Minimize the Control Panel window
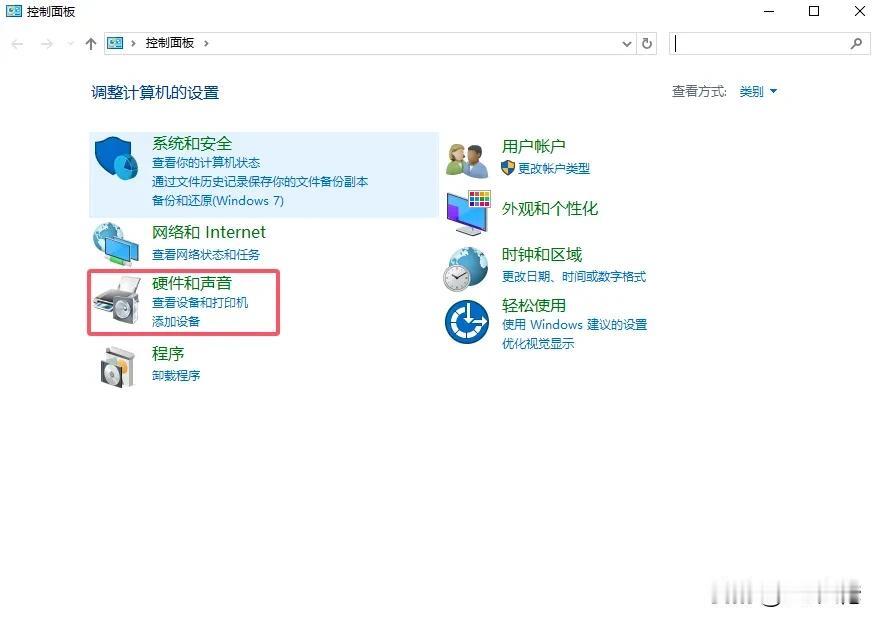The height and width of the screenshot is (623, 879). coord(769,11)
